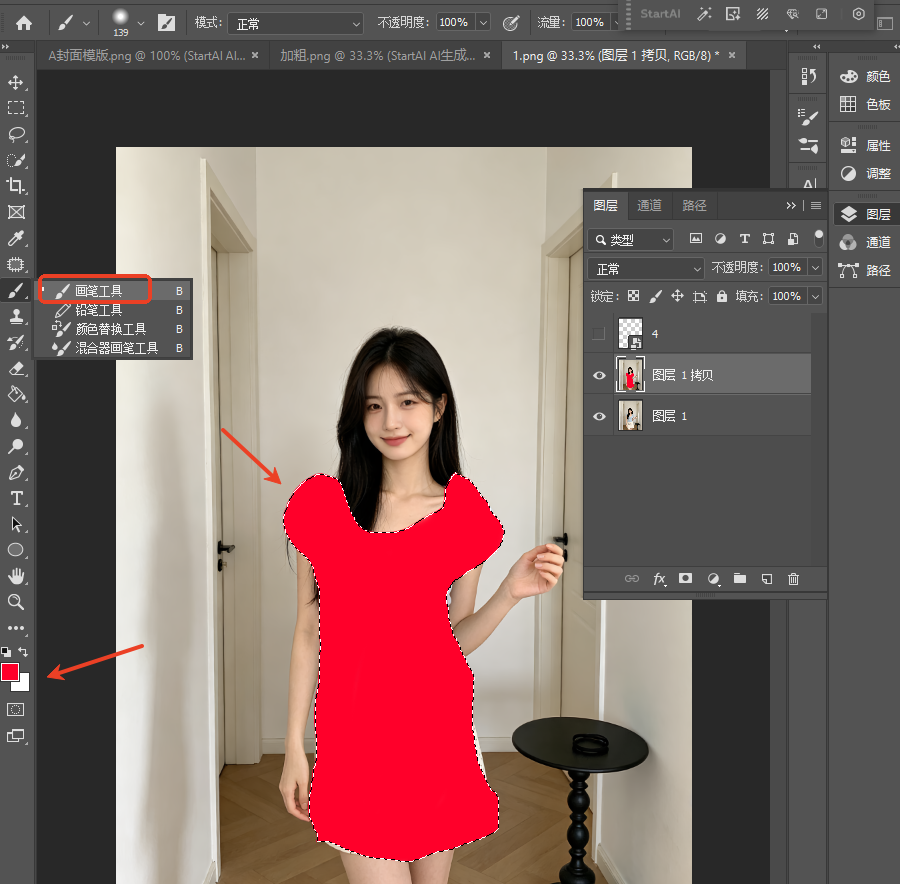Collapse layers panel double-arrow

tap(791, 205)
